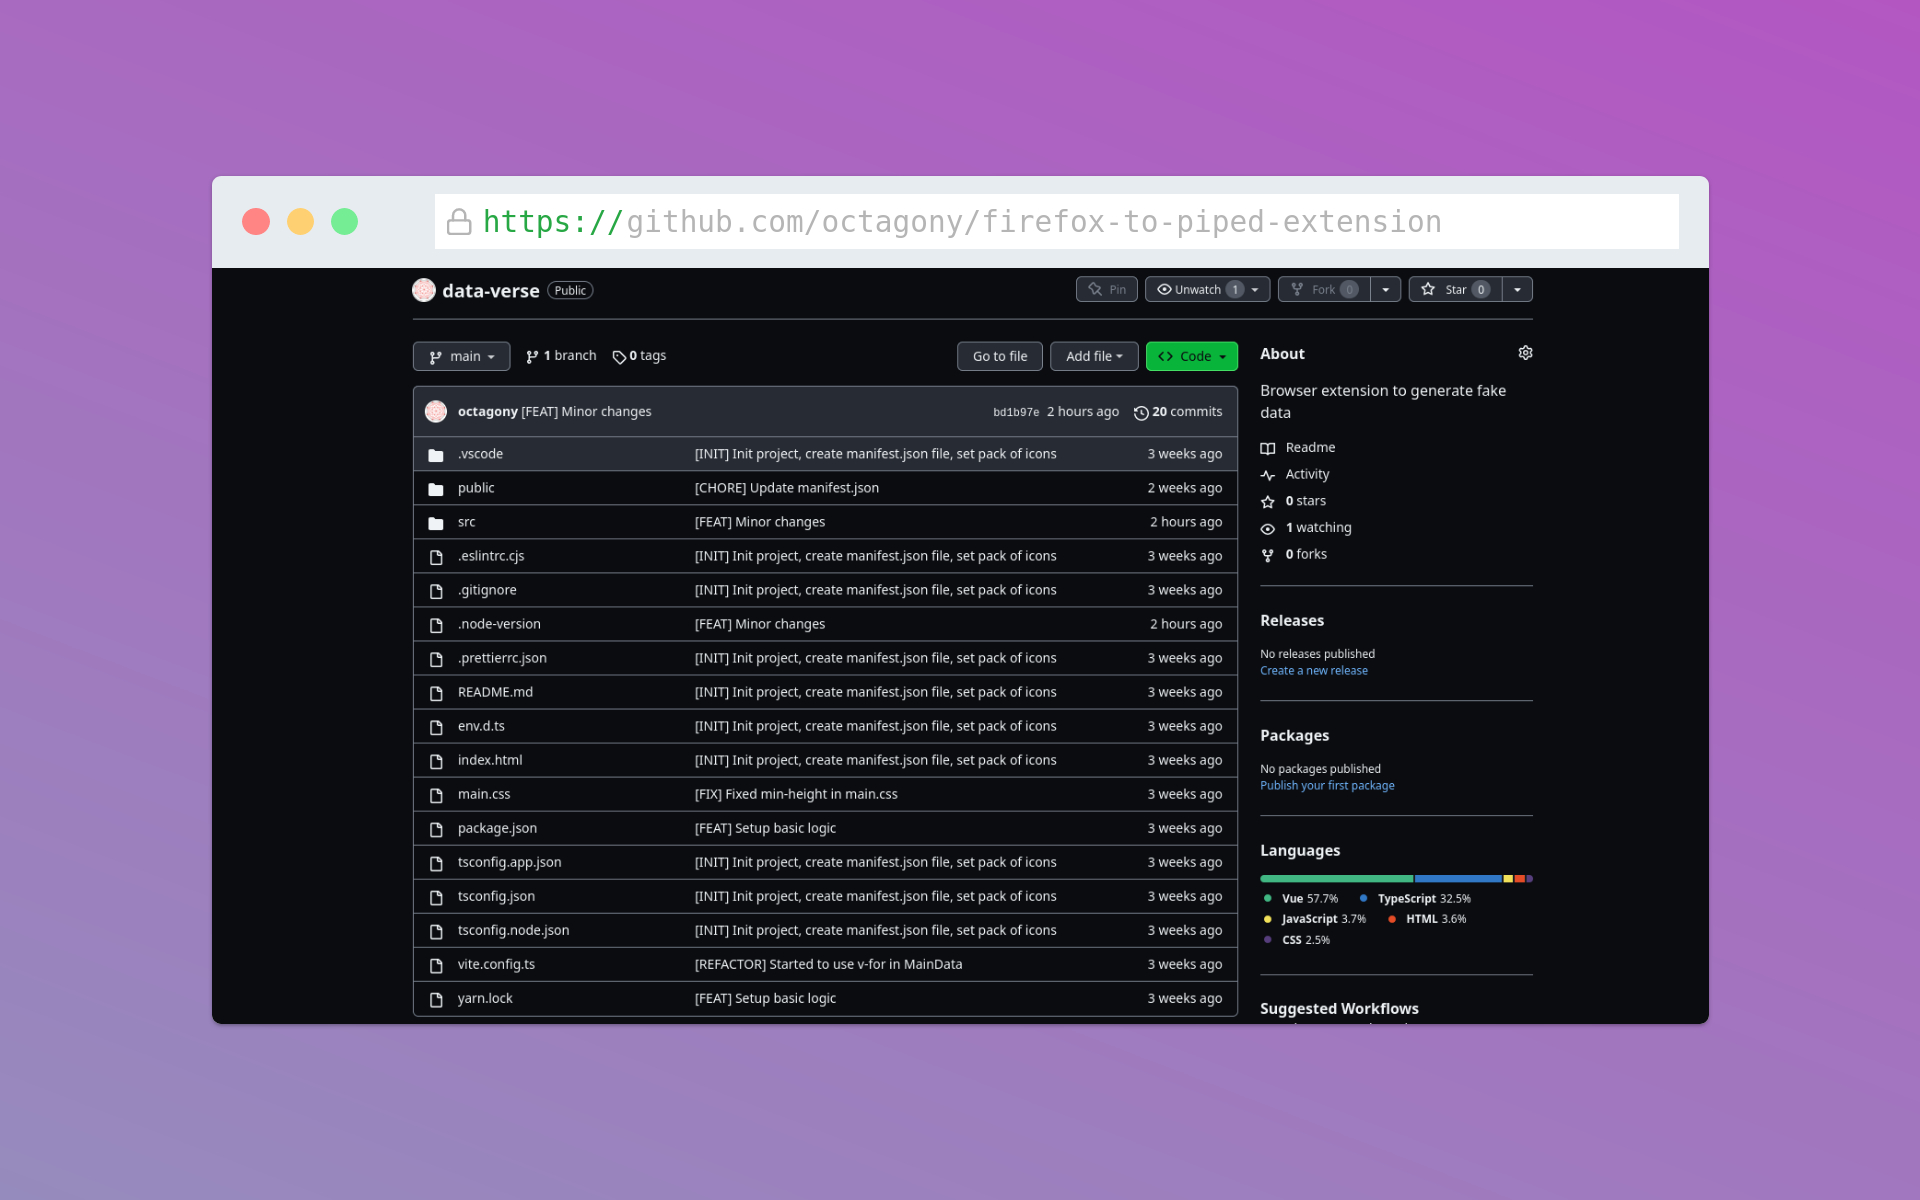The image size is (1920, 1200).
Task: Click commit hash bd1b97e
Action: click(1016, 412)
